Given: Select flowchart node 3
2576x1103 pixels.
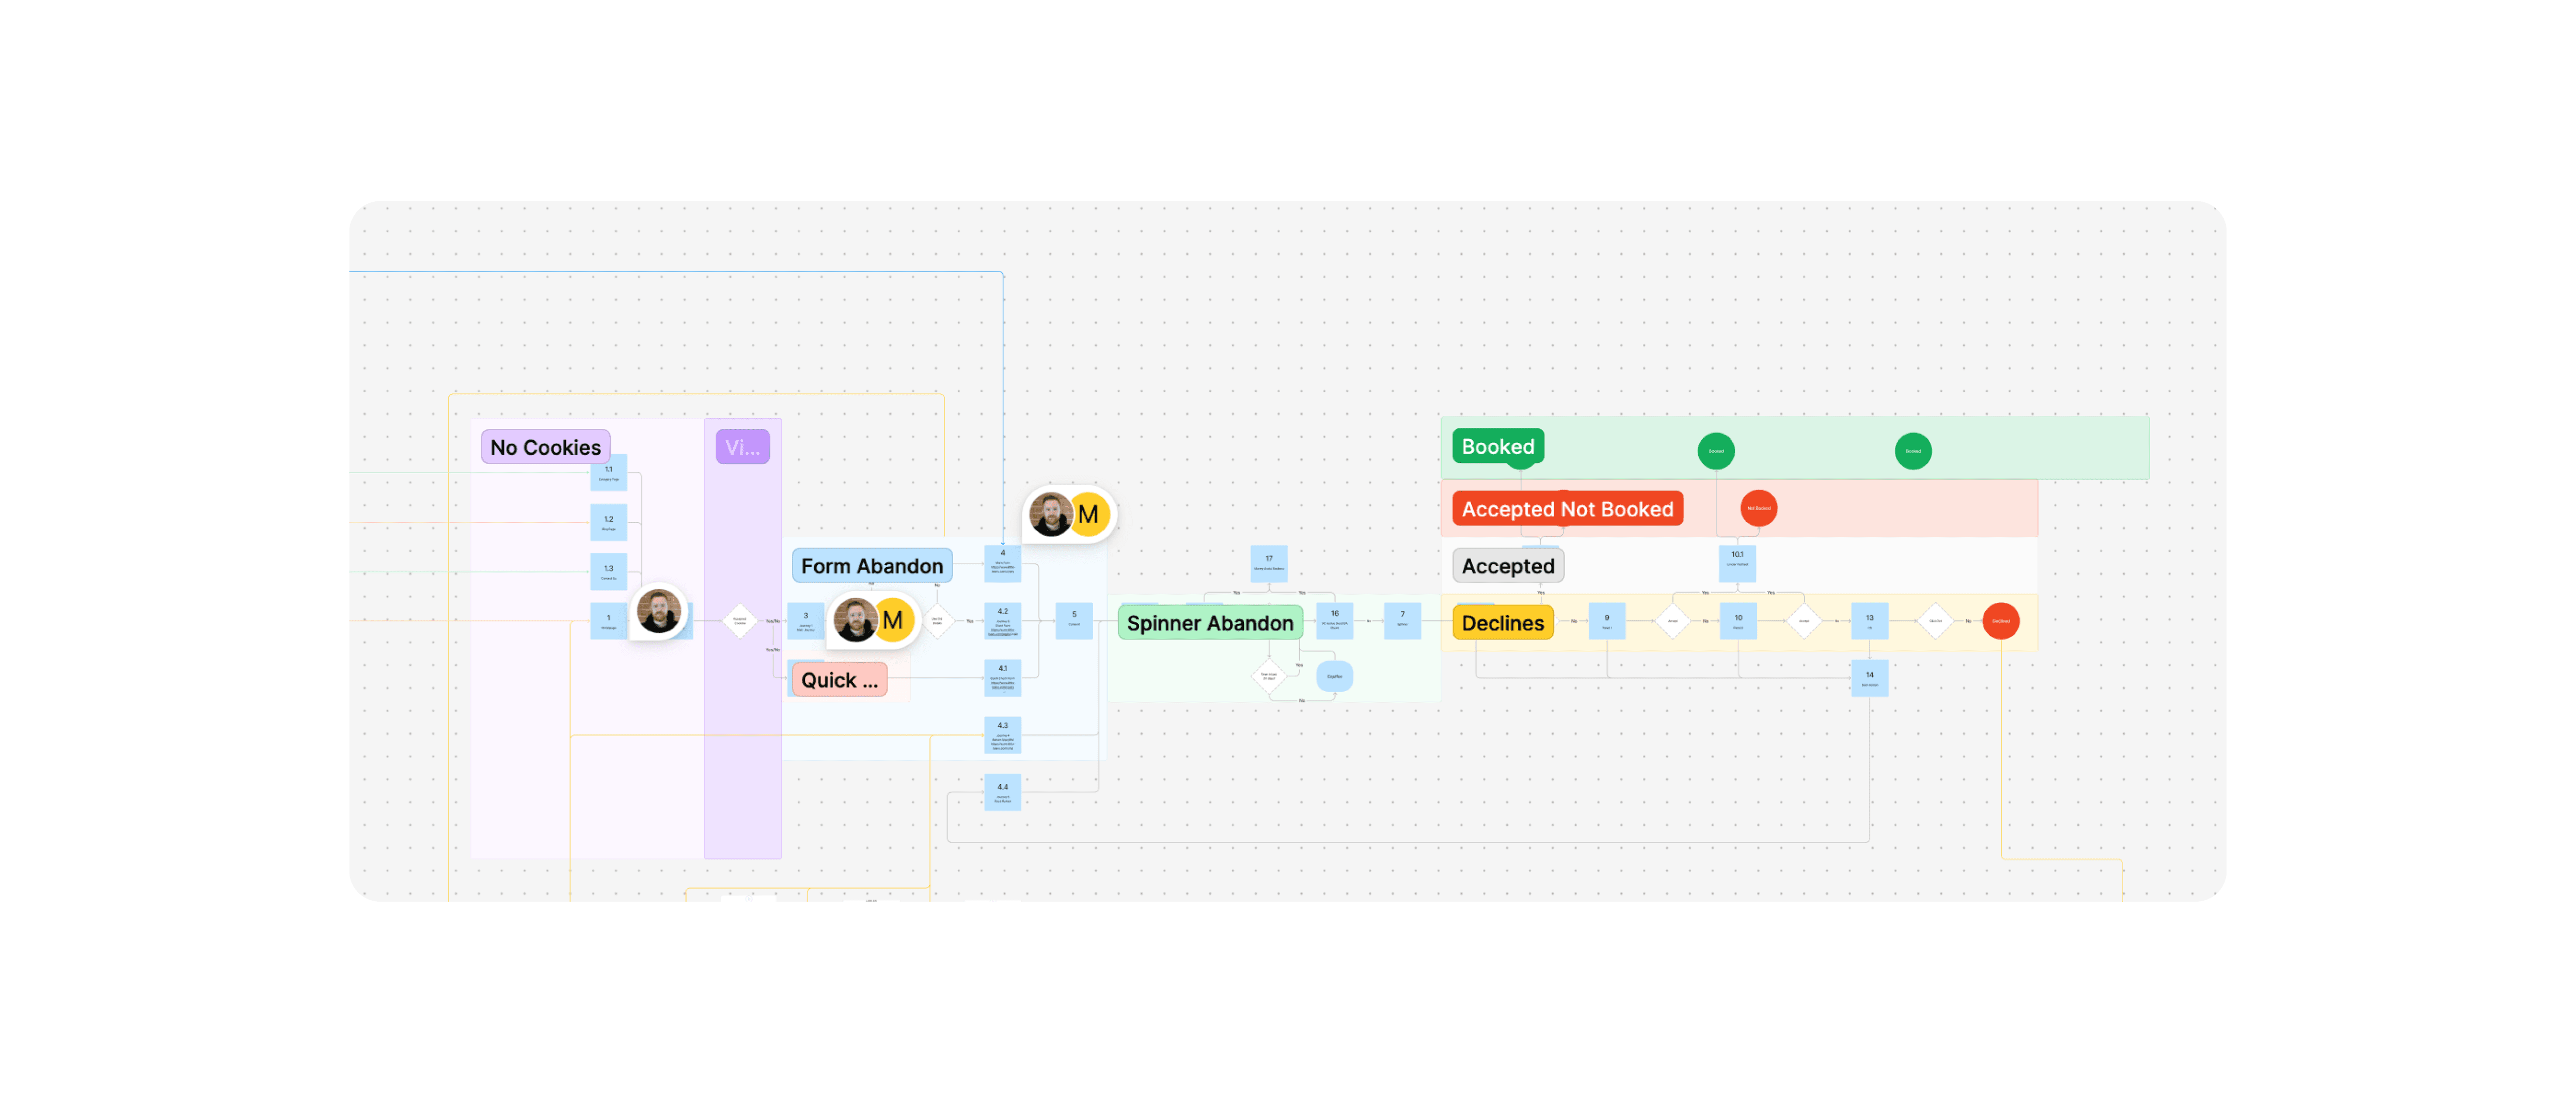Looking at the screenshot, I should tap(805, 621).
